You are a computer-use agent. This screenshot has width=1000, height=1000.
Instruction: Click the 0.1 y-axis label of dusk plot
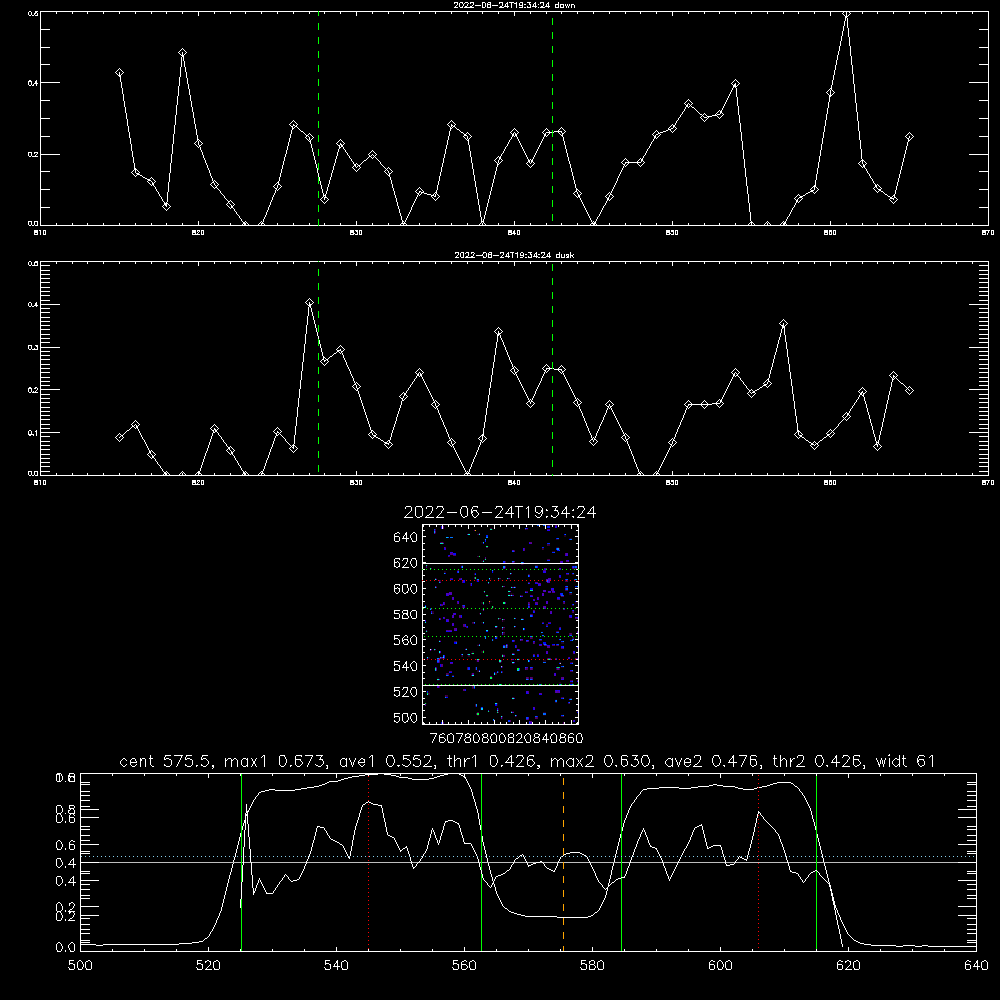click(x=33, y=433)
